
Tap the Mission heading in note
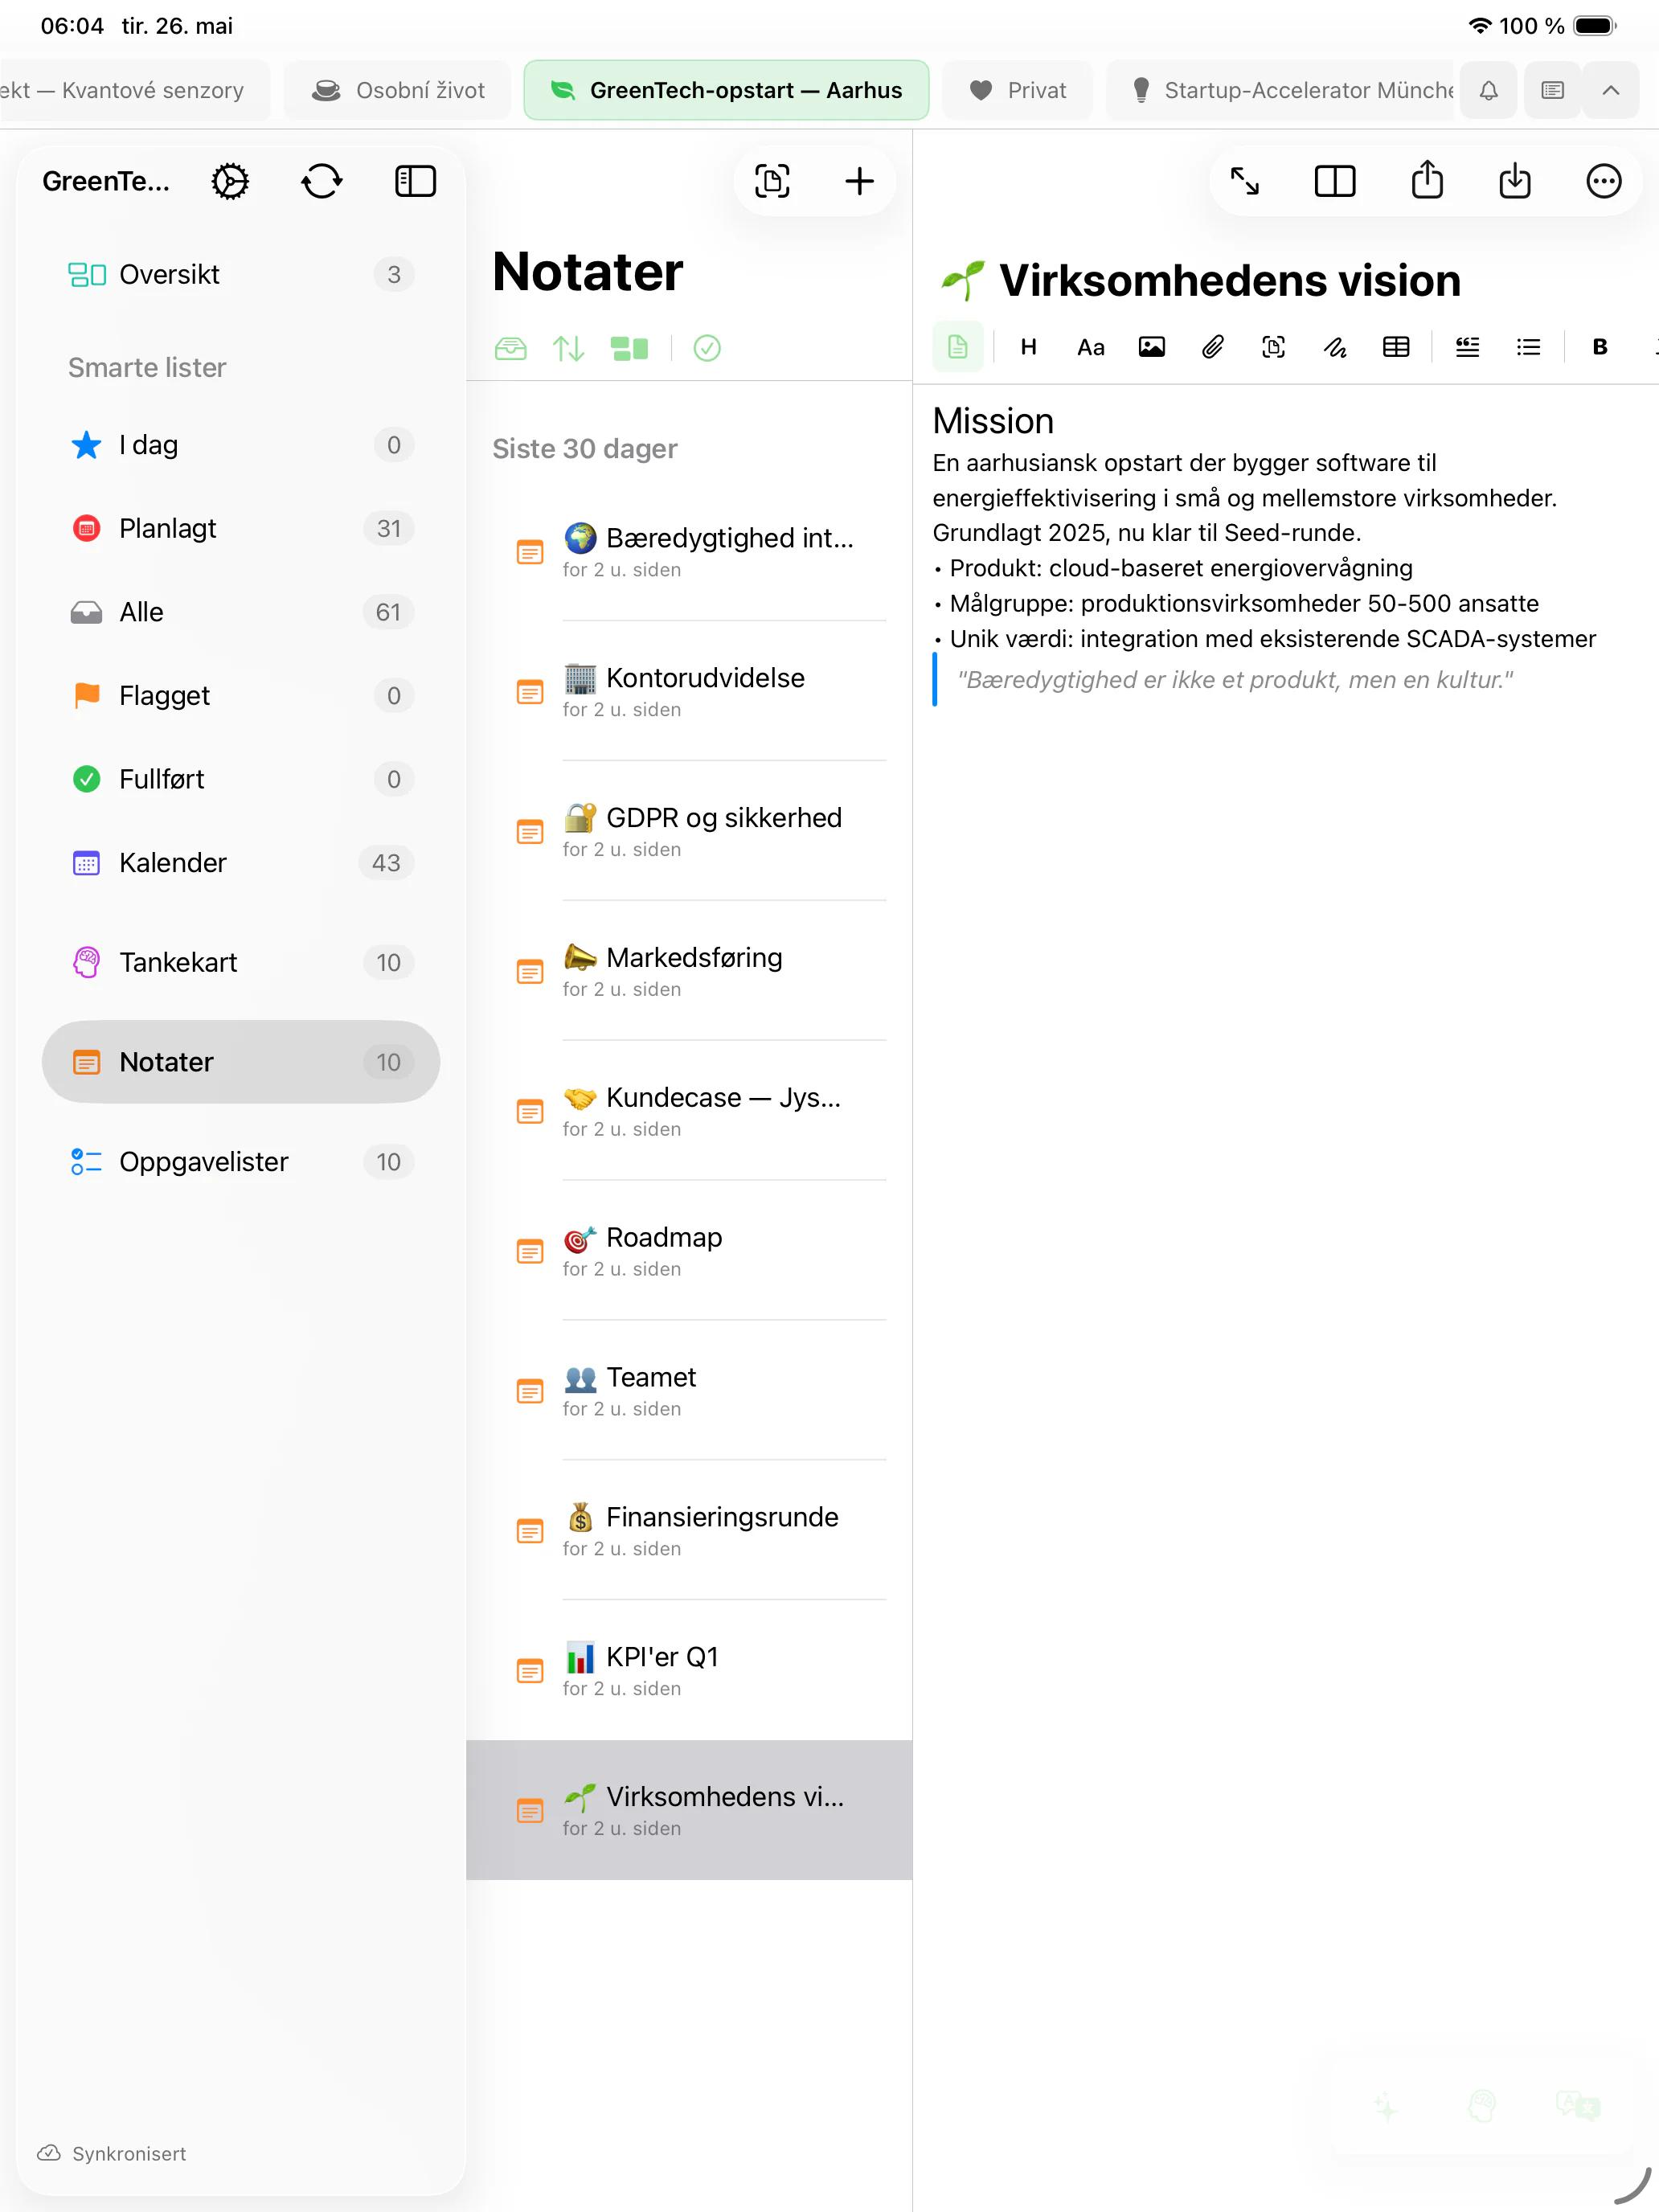click(993, 421)
